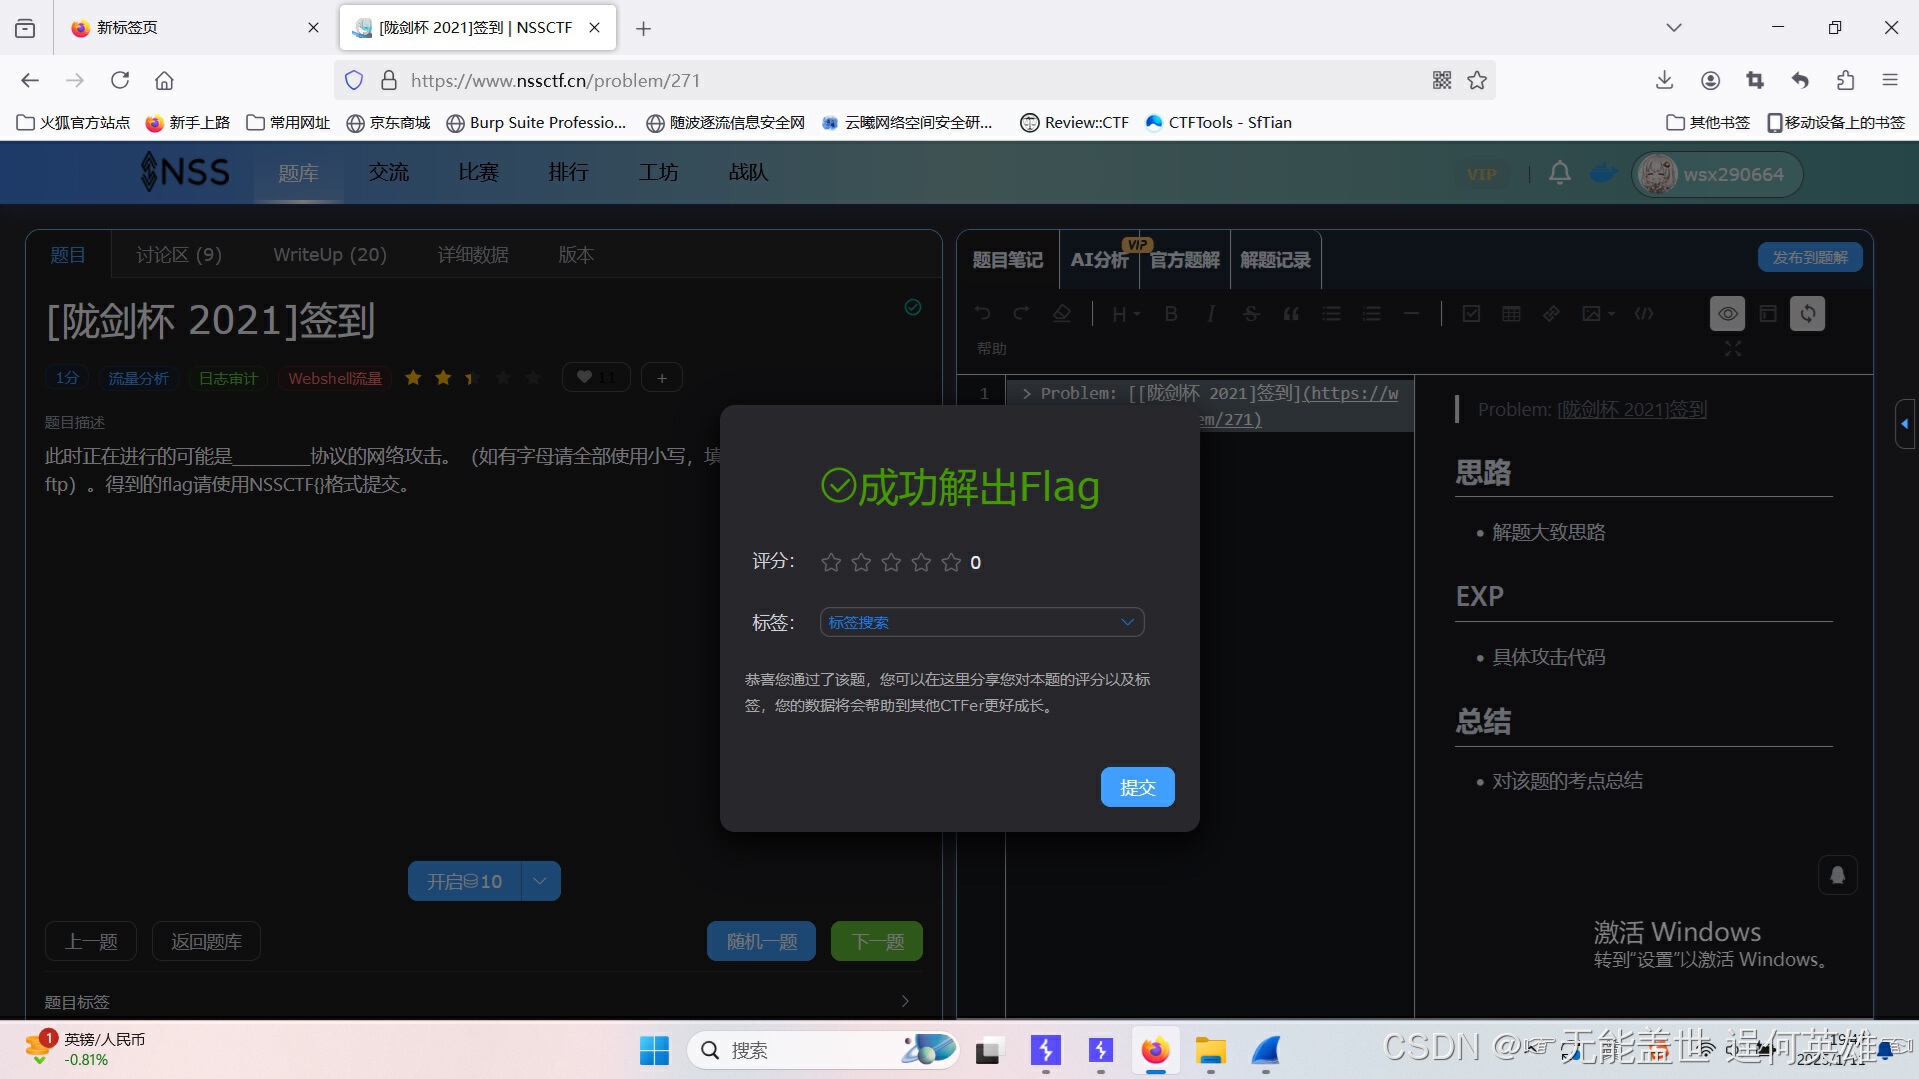Insert an unordered list in the editor
The height and width of the screenshot is (1079, 1919).
tap(1331, 313)
